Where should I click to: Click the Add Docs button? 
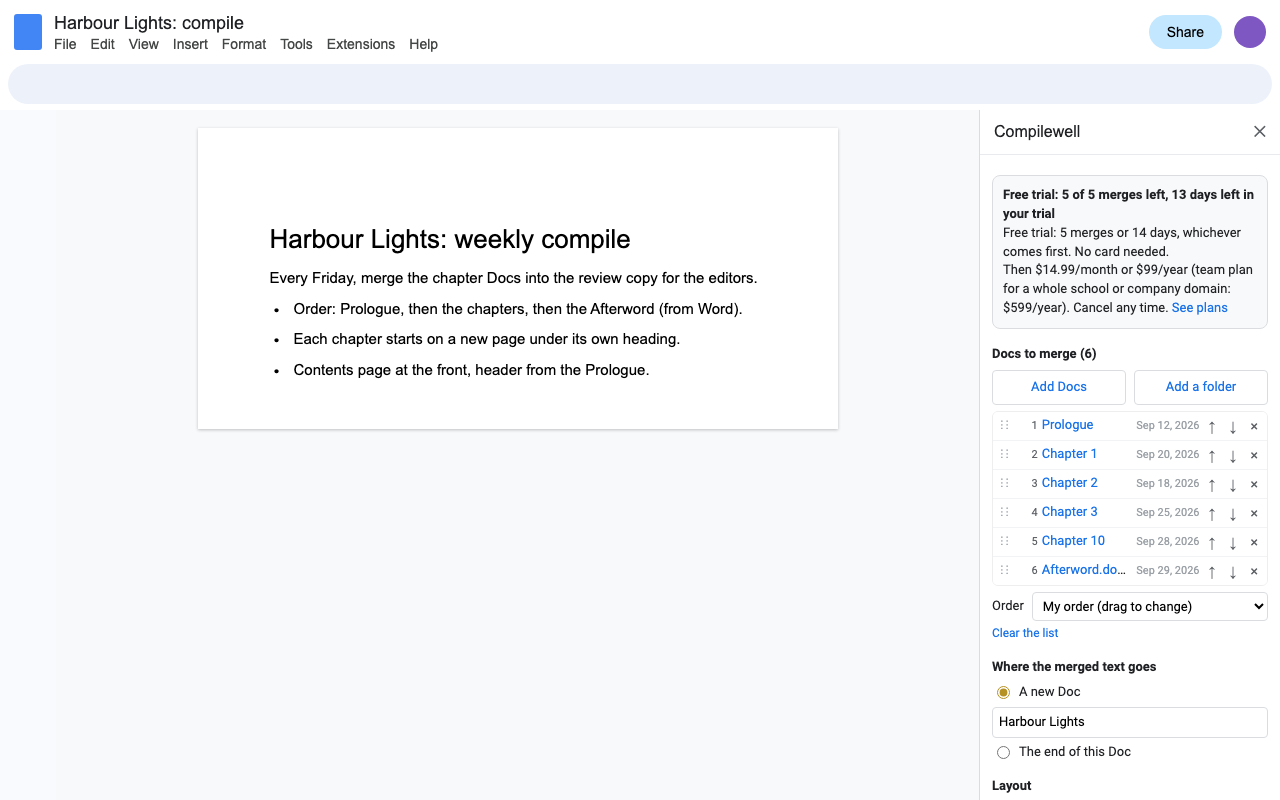click(1059, 387)
